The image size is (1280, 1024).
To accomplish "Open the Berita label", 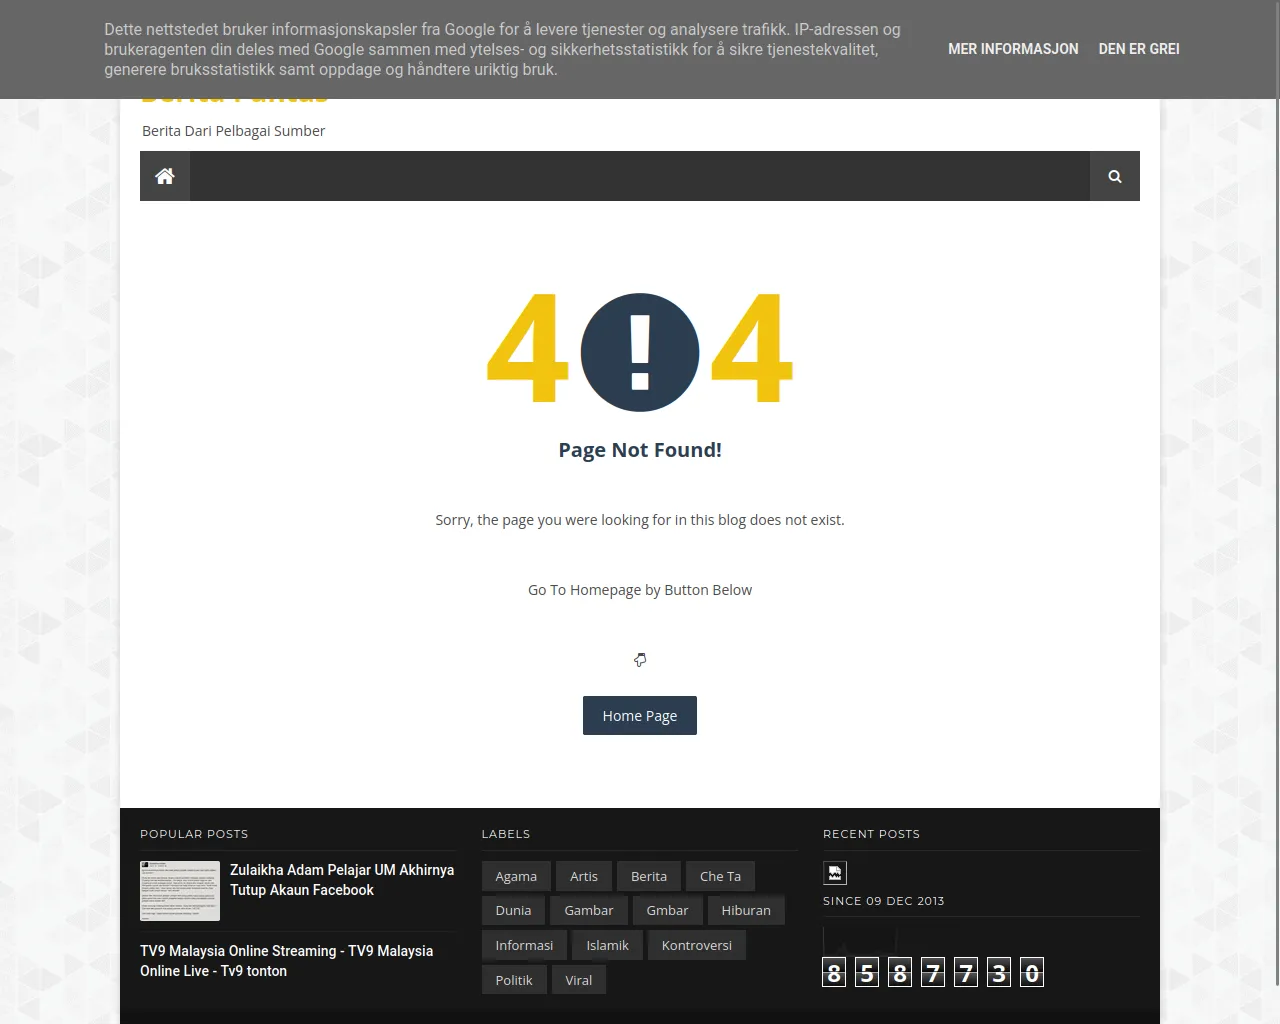I will pos(649,876).
